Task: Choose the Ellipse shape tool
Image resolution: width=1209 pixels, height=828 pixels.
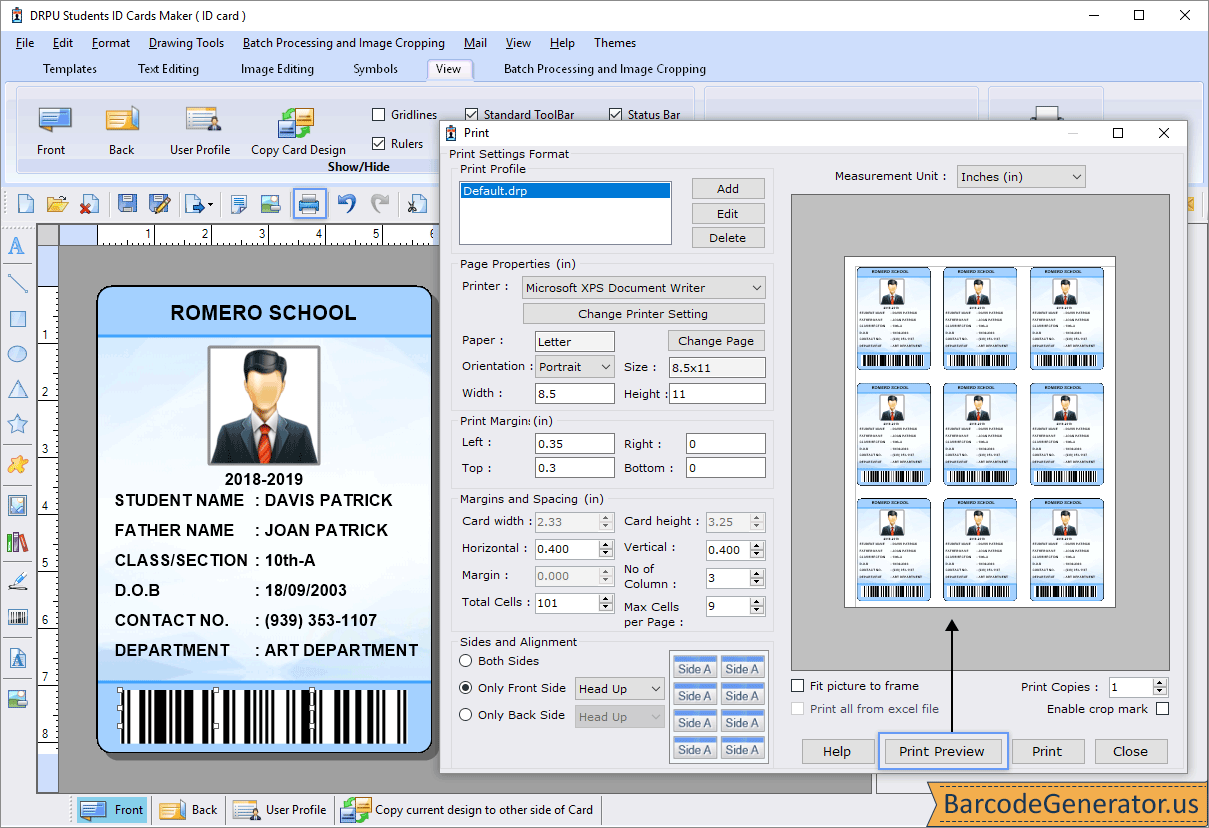Action: click(x=17, y=353)
